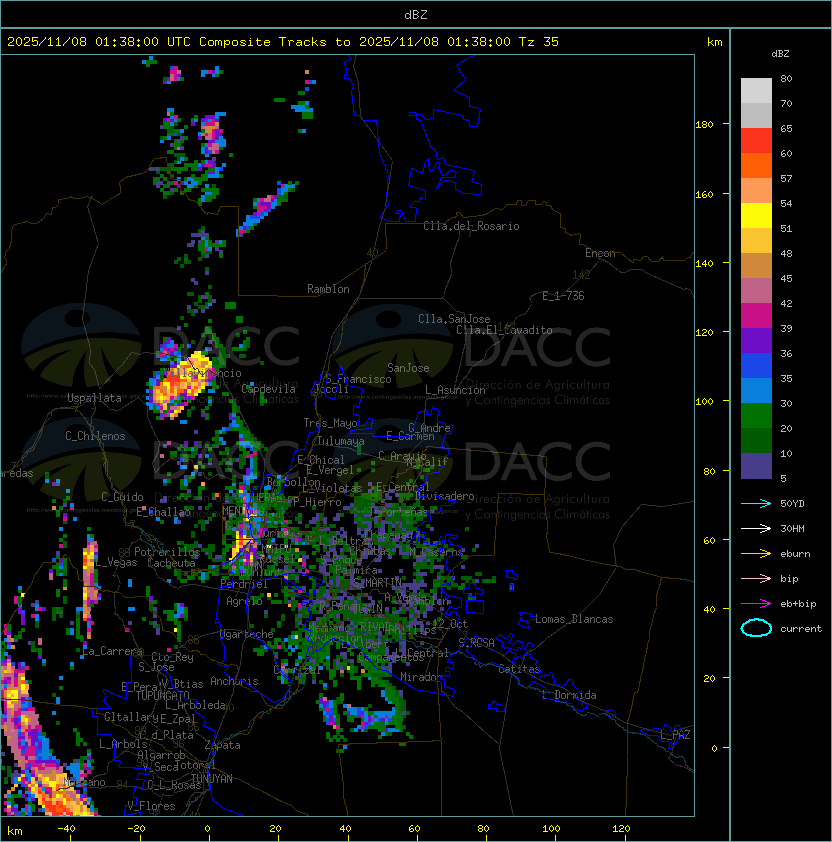Click the 'Lomas_Blancas' map label
832x842 pixels.
point(574,619)
